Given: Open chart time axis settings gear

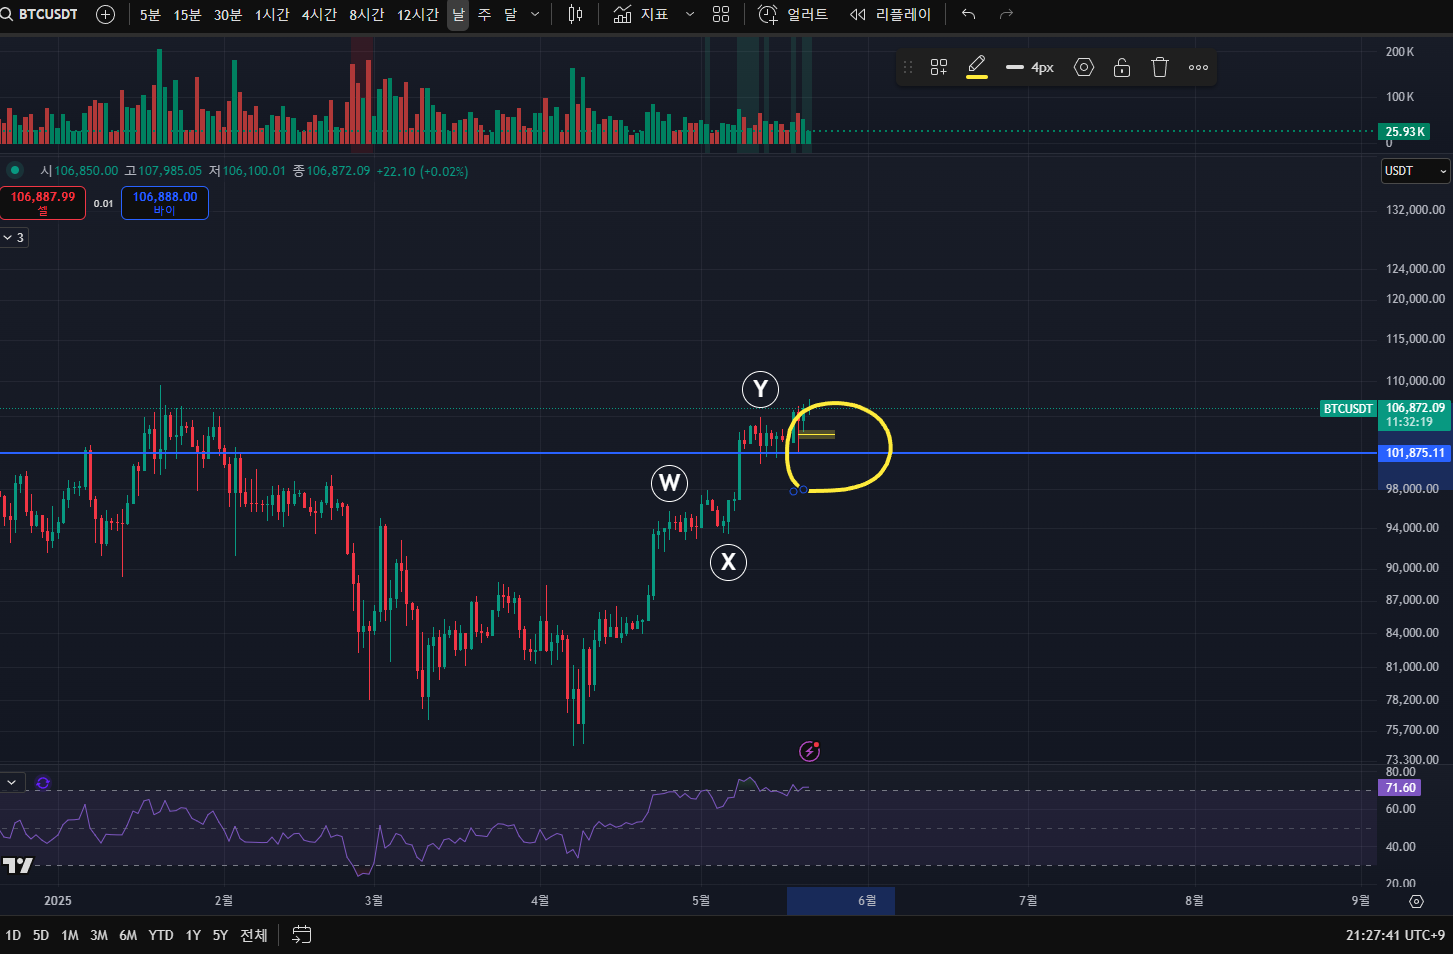Looking at the screenshot, I should click(1416, 901).
